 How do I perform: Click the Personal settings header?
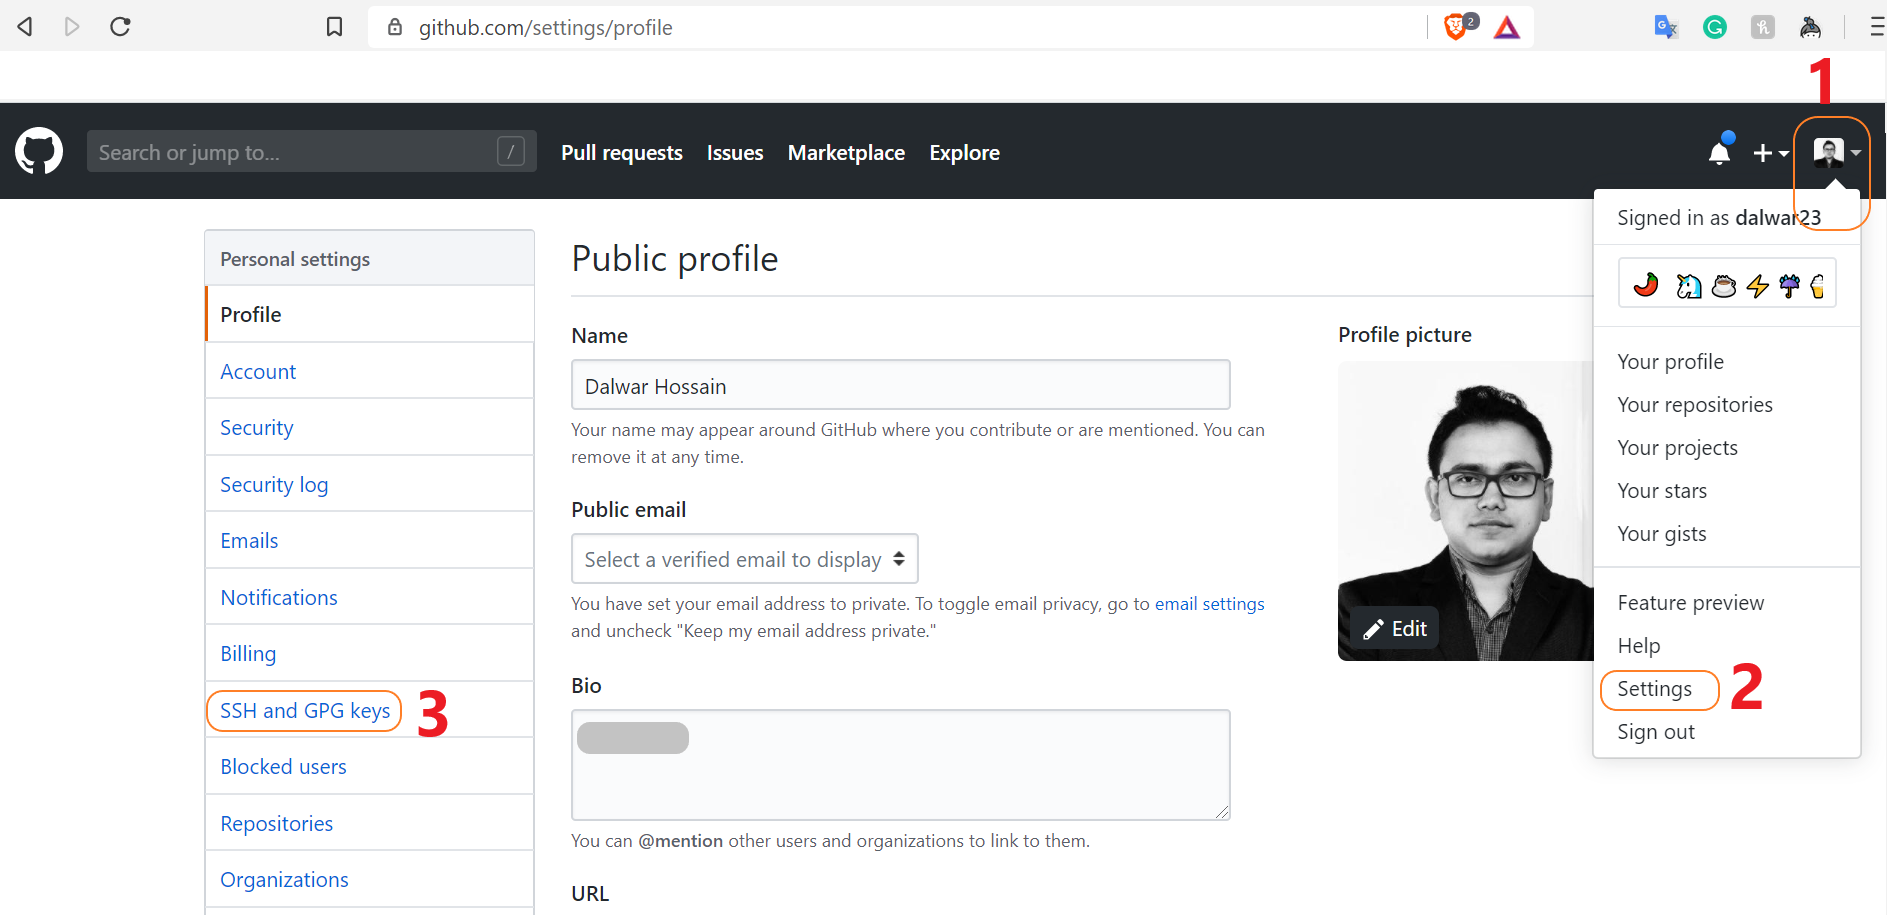point(370,259)
